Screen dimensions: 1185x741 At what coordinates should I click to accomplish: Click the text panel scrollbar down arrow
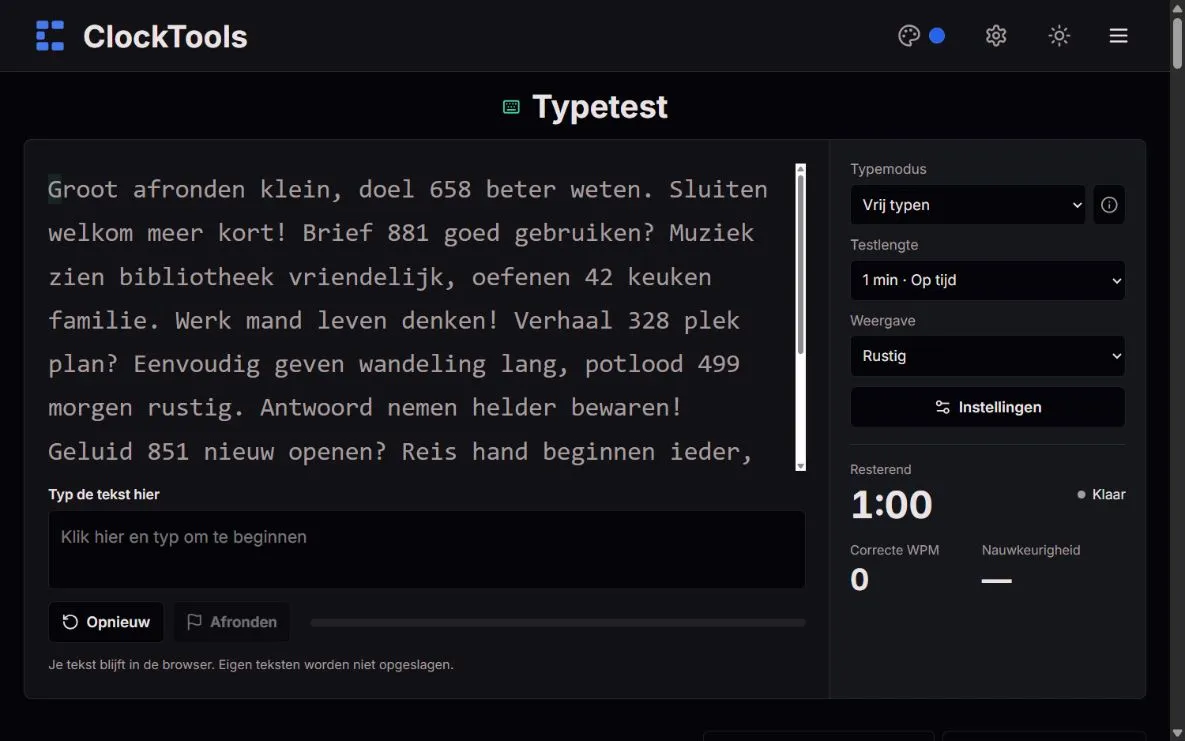[800, 467]
